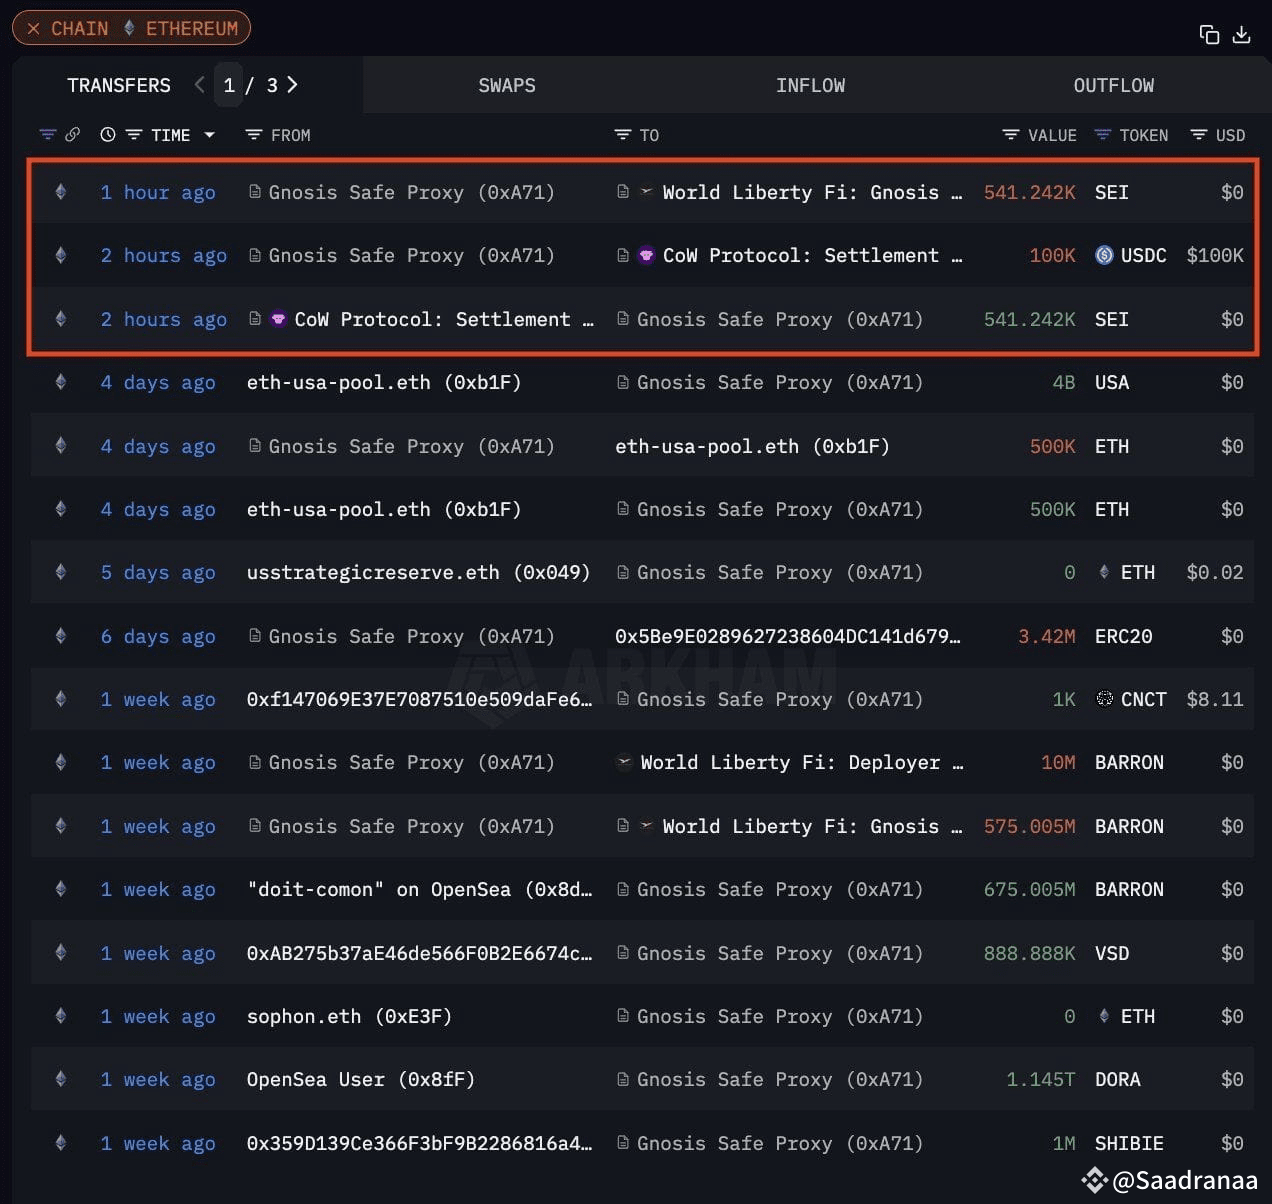The height and width of the screenshot is (1204, 1272).
Task: Click World Liberty Fi: Gnosis recipient in SEI row
Action: point(811,192)
